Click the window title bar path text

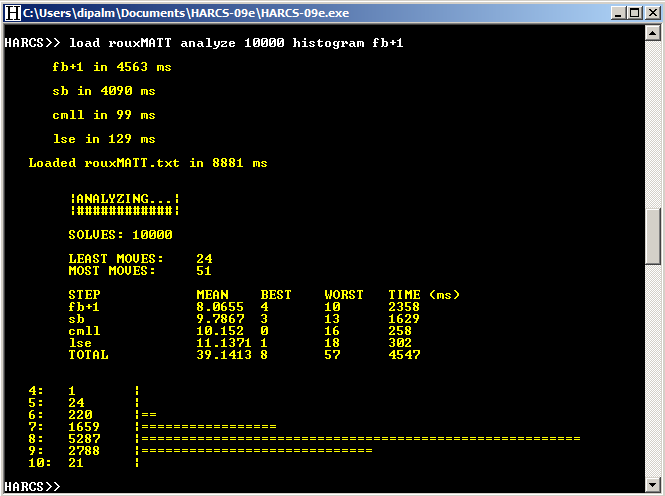click(x=186, y=13)
